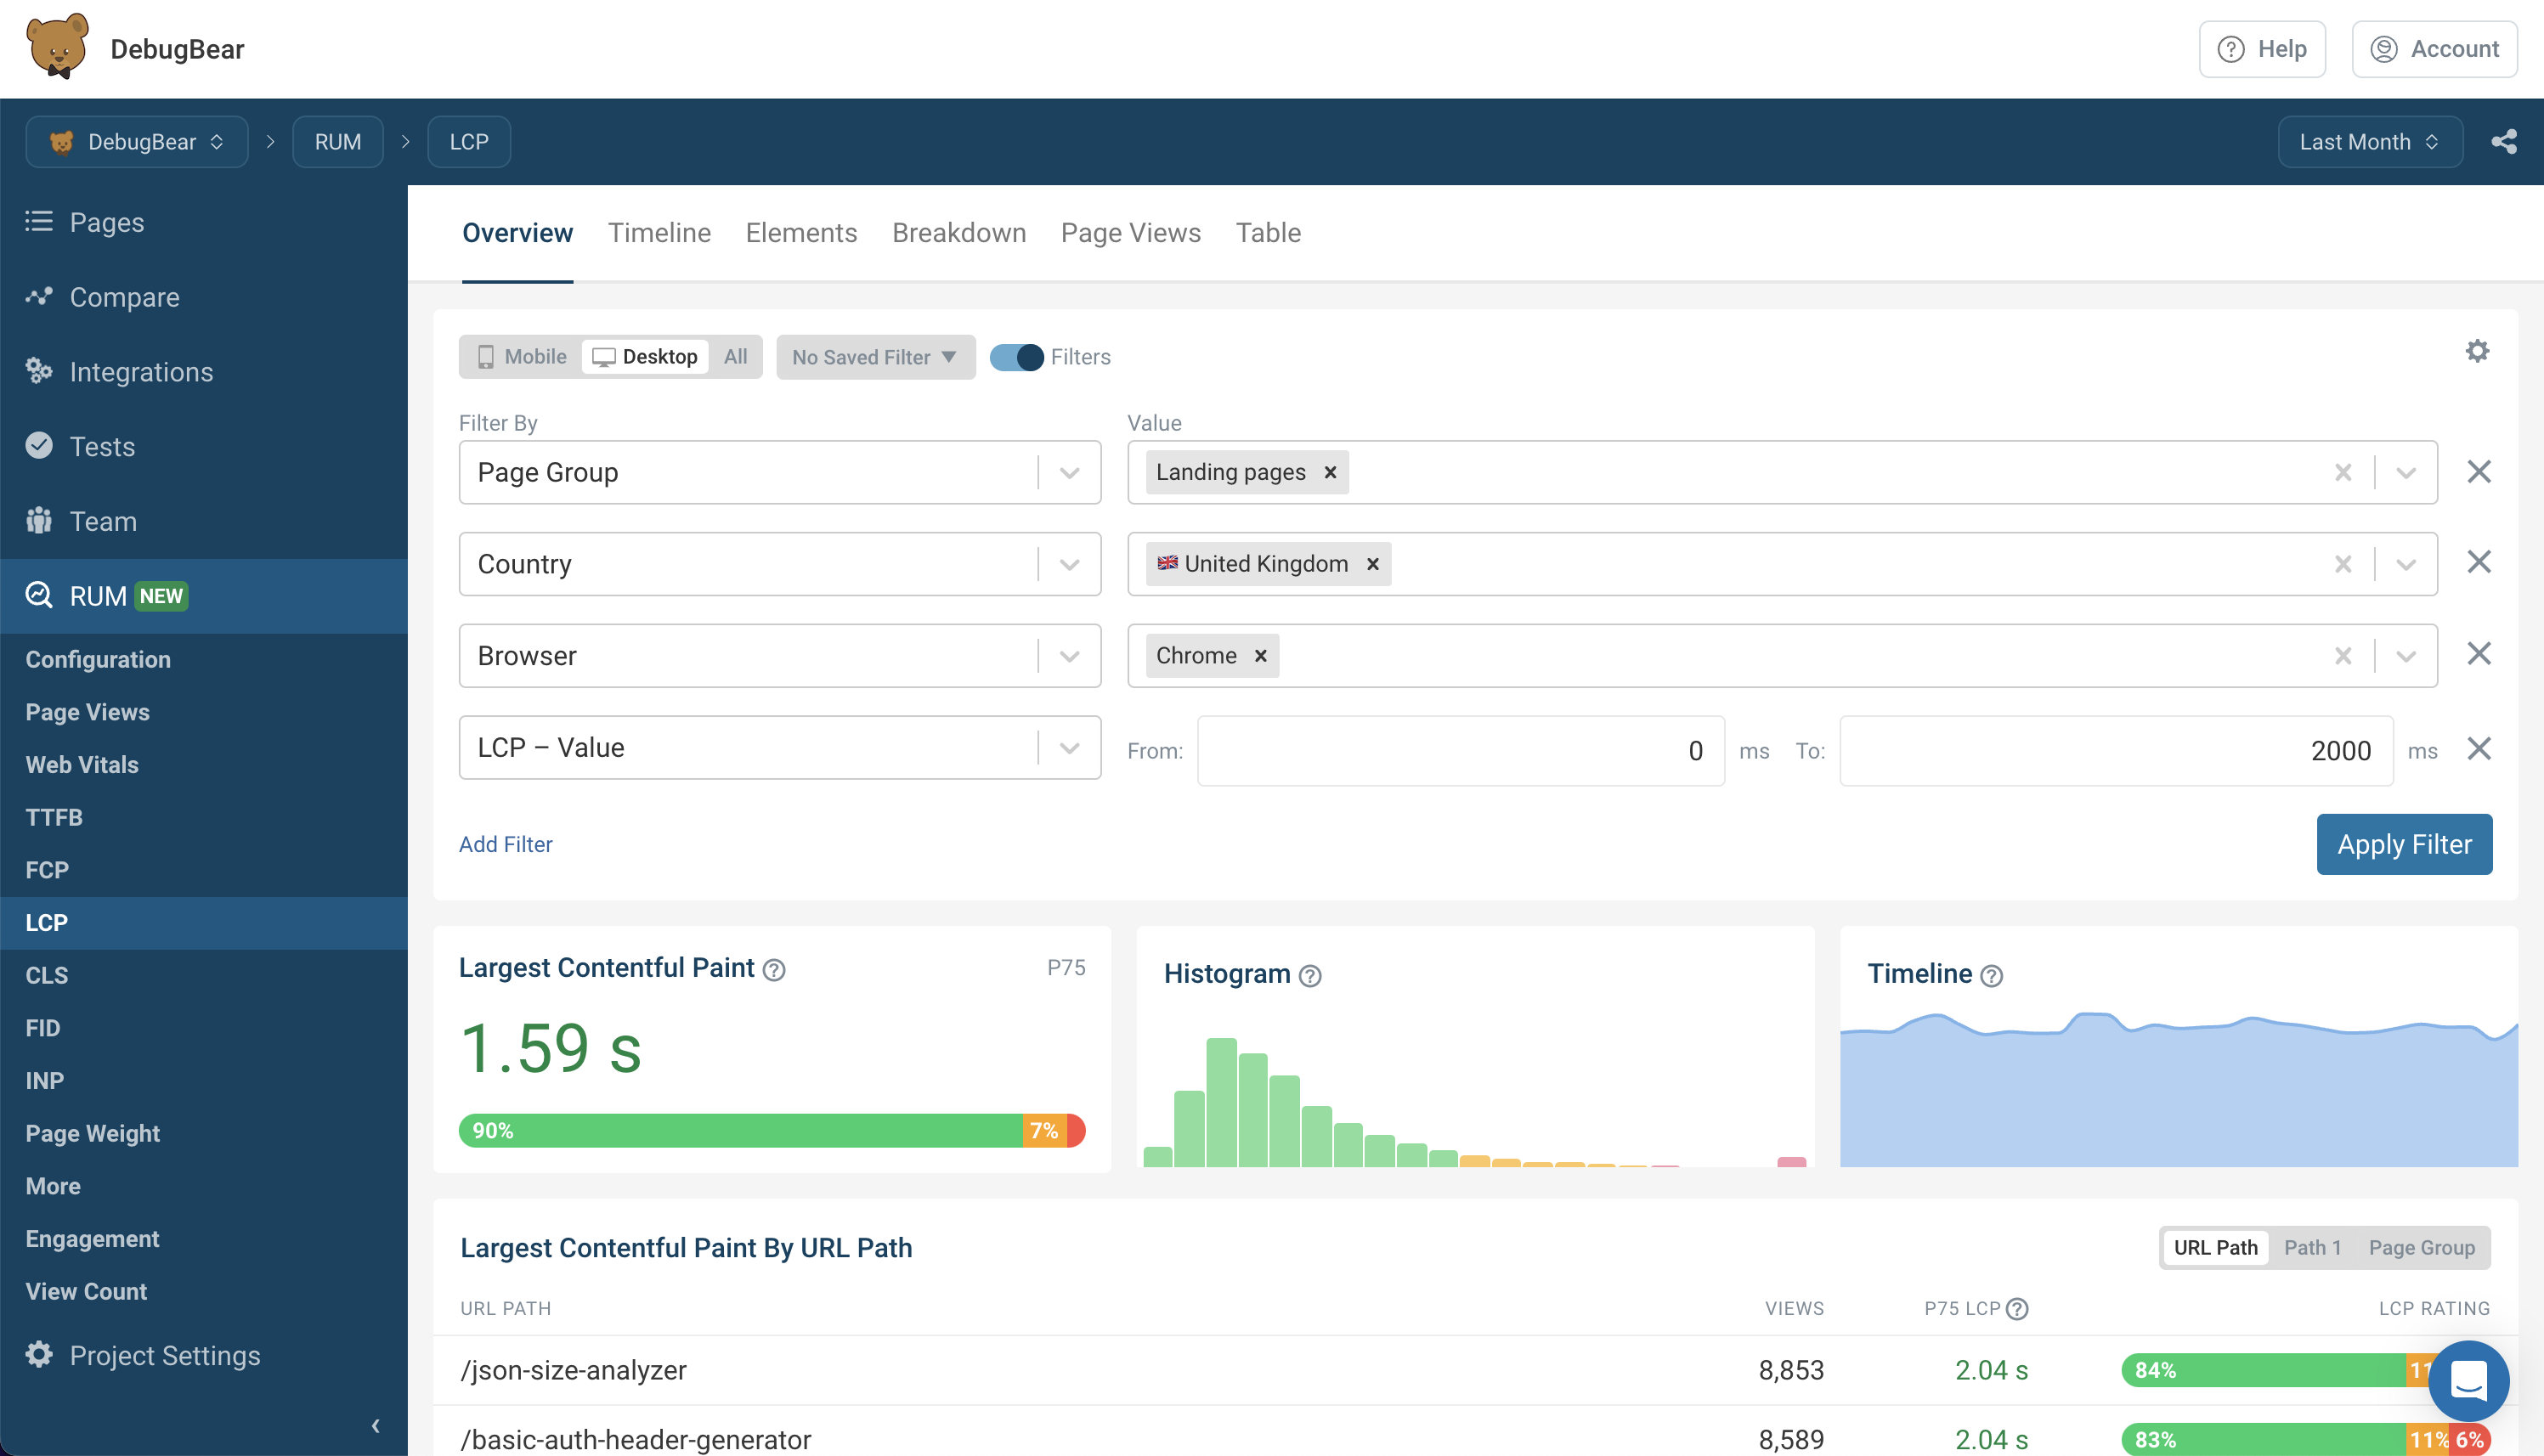
Task: Select the All devices option
Action: [735, 357]
